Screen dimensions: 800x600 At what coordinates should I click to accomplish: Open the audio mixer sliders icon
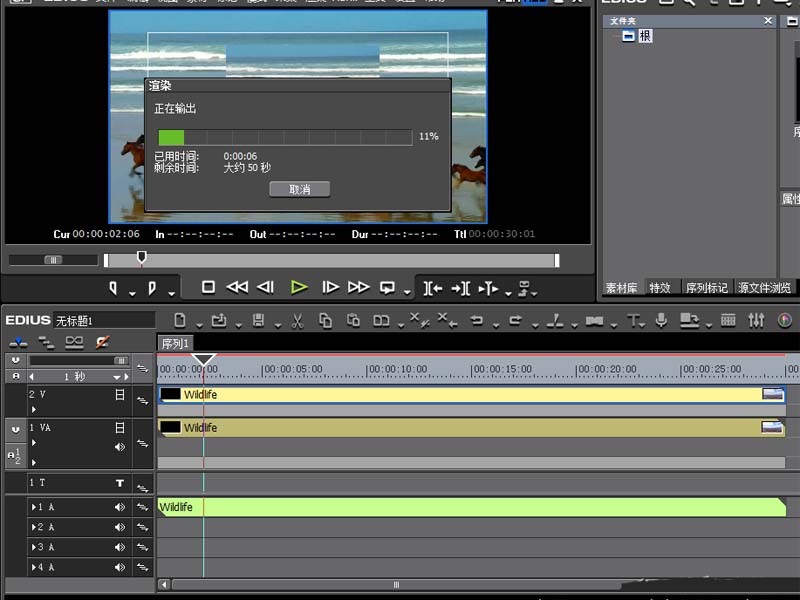coord(756,321)
